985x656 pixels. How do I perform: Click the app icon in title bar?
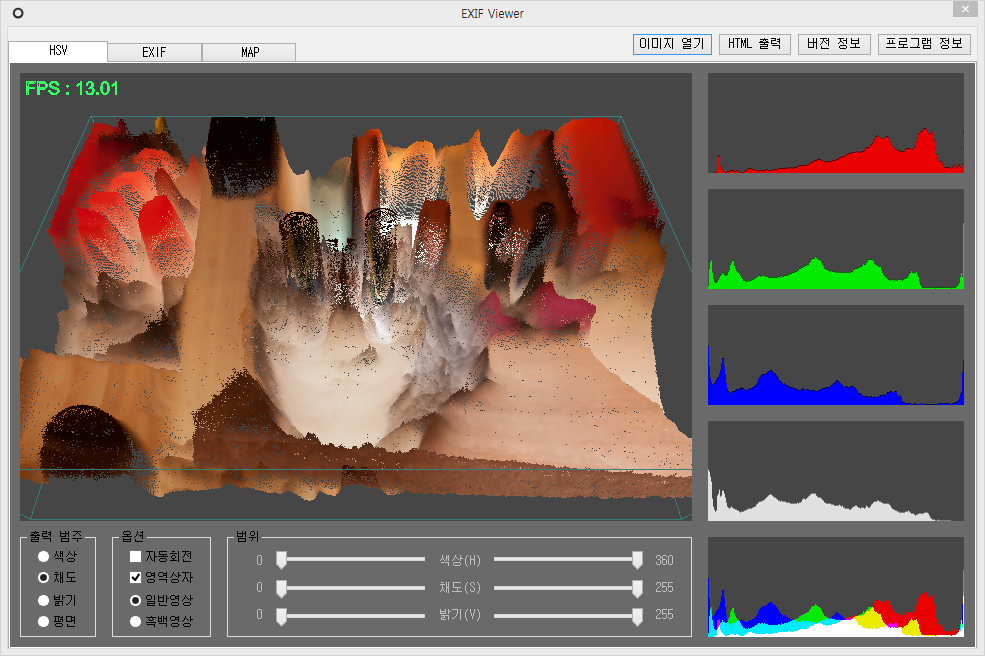coord(17,13)
